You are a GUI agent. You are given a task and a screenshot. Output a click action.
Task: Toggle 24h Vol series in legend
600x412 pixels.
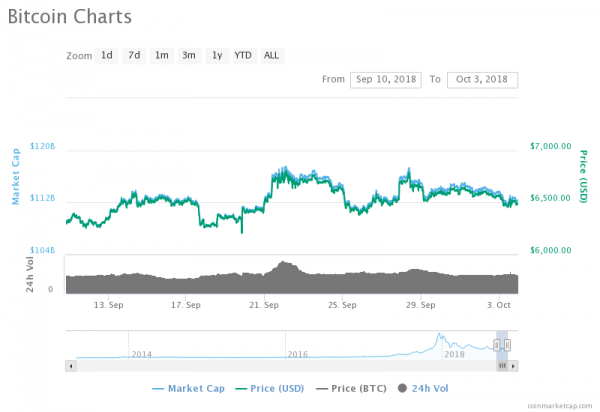coord(423,389)
